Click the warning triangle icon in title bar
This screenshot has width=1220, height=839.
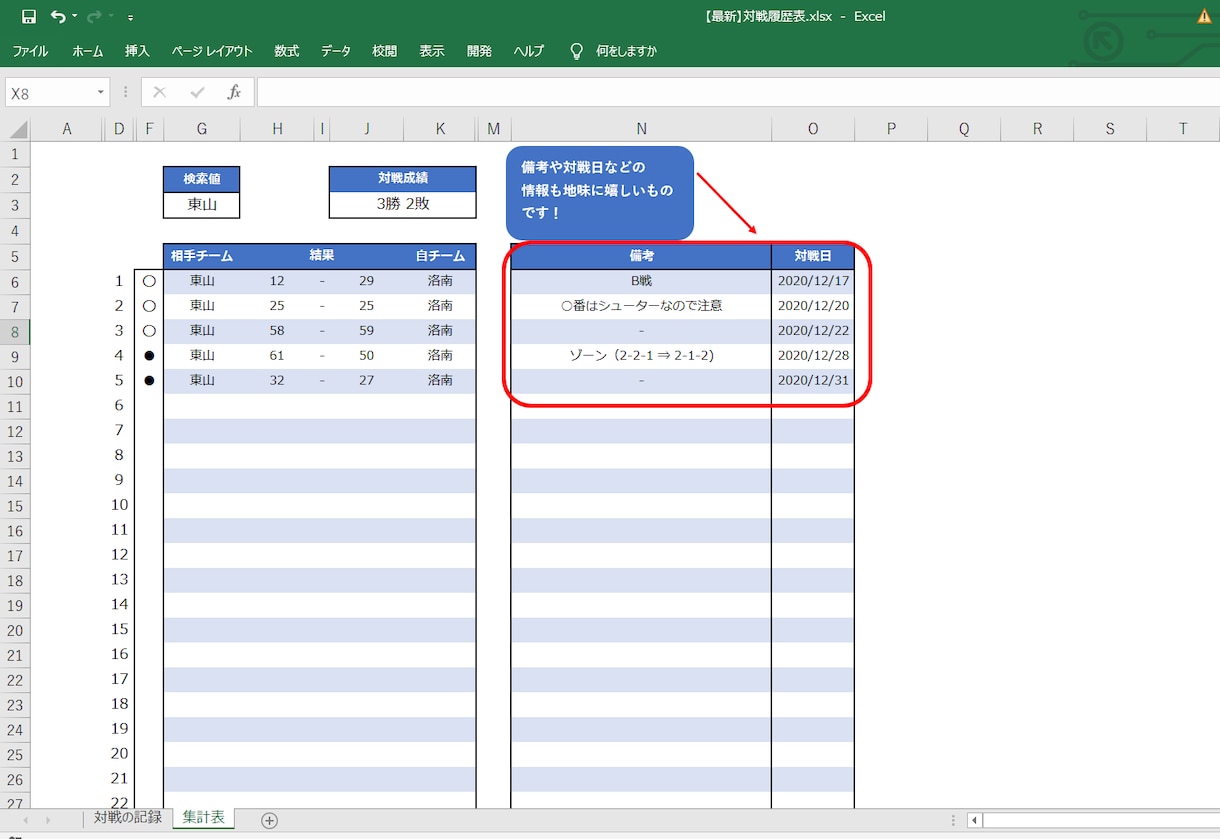tap(1205, 16)
